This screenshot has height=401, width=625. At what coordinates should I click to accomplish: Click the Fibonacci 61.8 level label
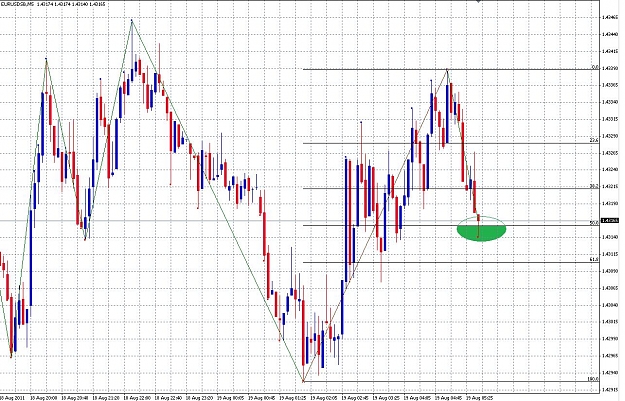(594, 259)
